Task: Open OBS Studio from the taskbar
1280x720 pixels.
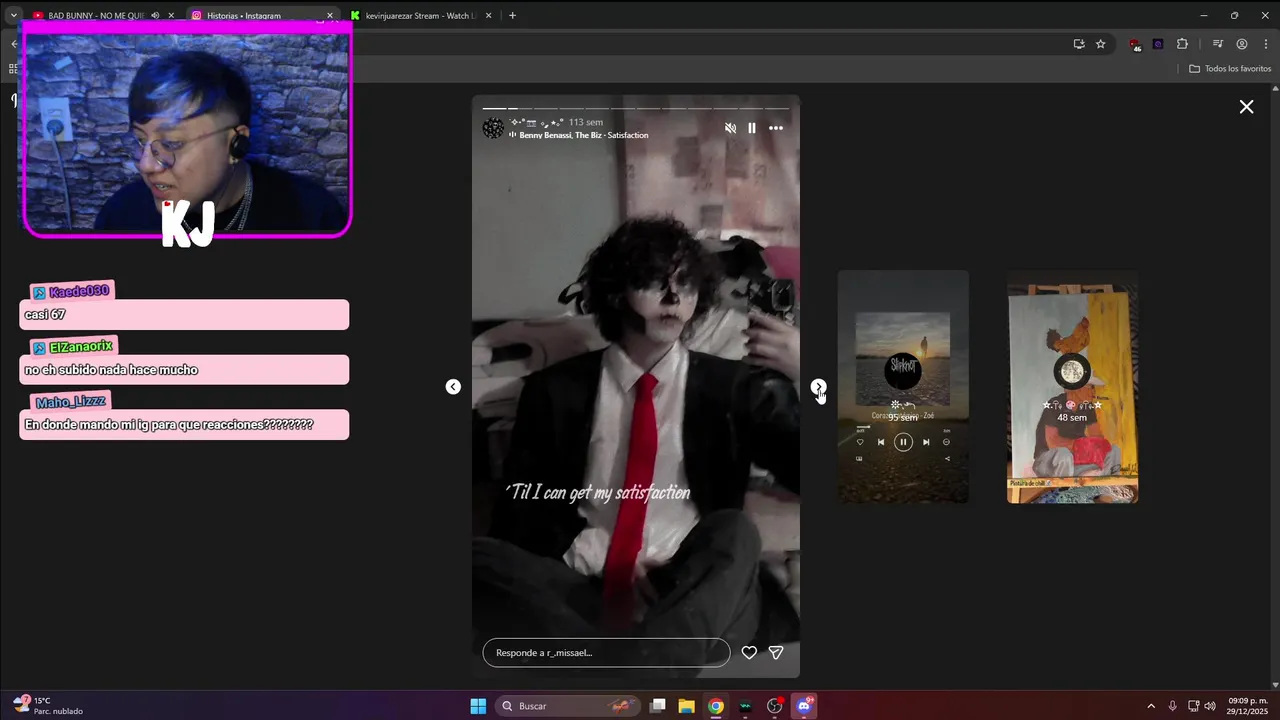Action: click(774, 706)
